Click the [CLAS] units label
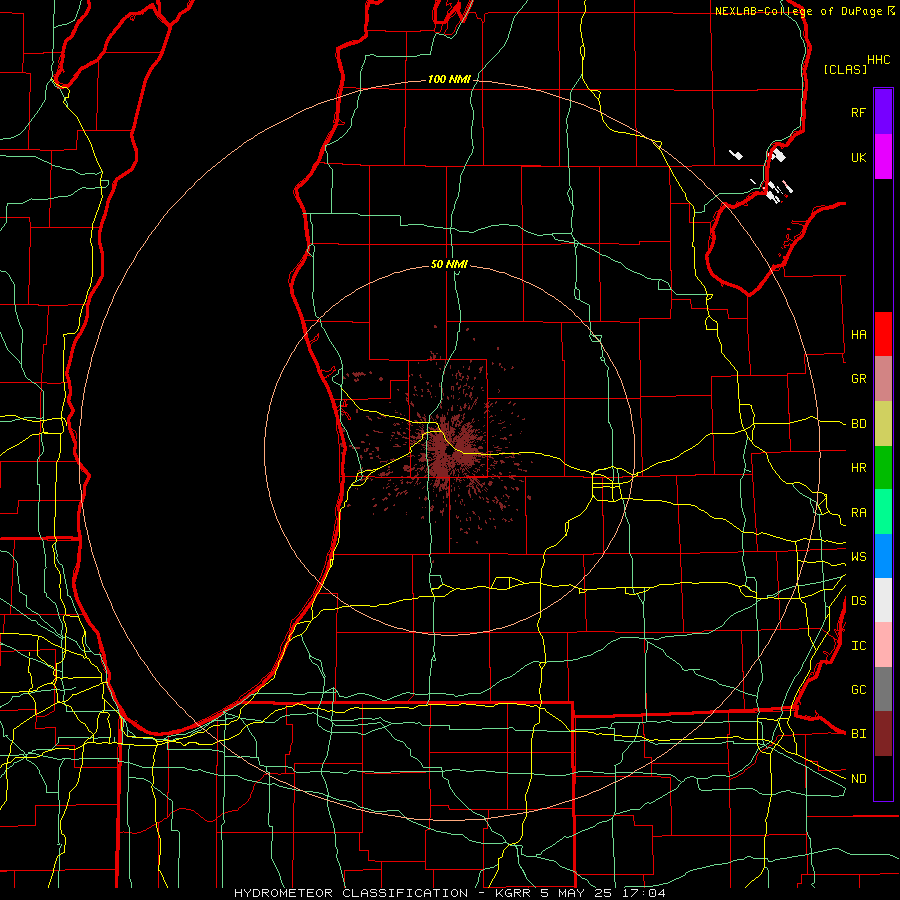900x900 pixels. pos(845,69)
